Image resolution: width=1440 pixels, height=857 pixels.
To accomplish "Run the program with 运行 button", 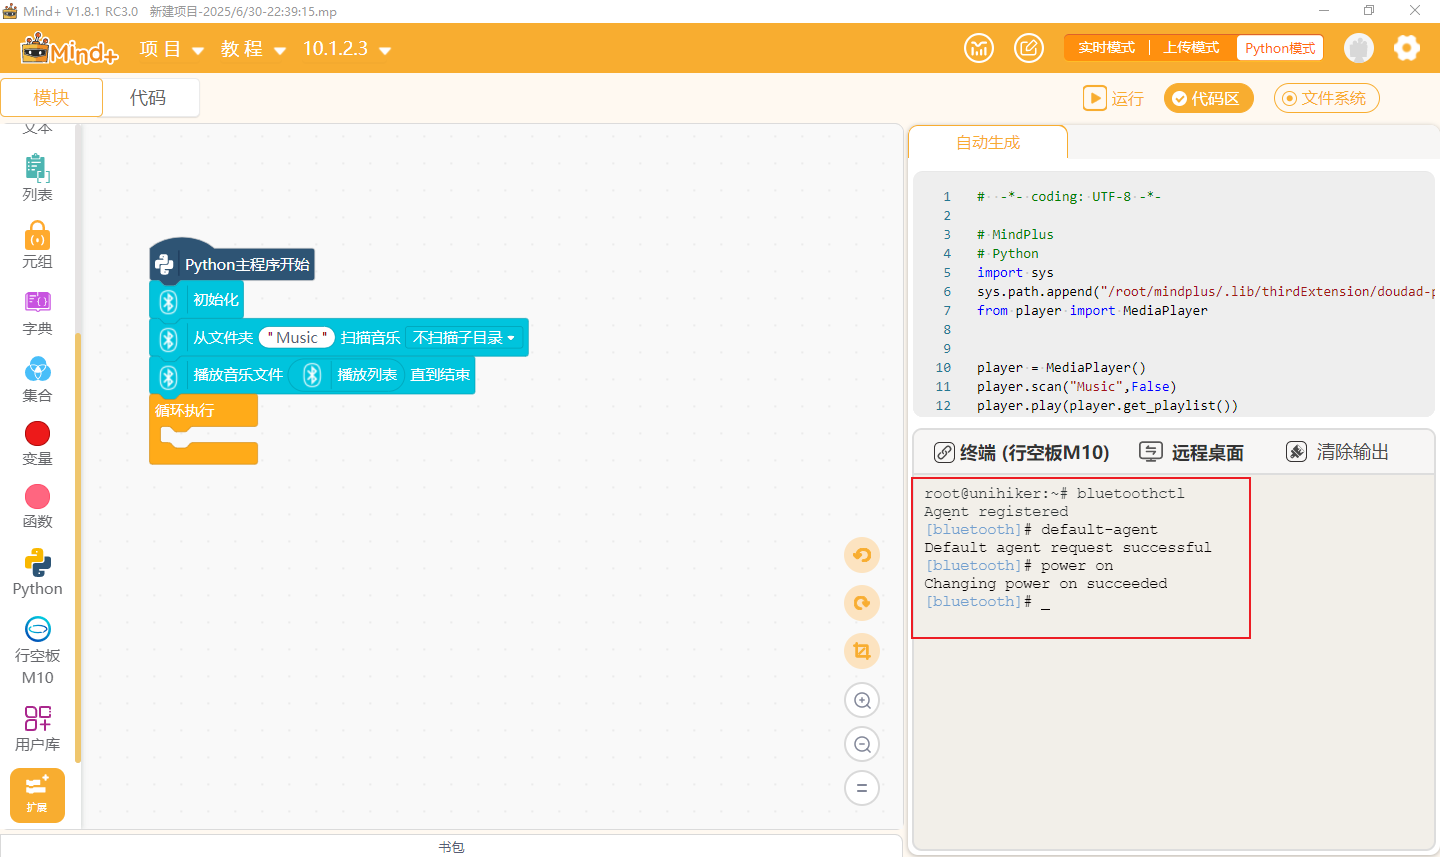I will pyautogui.click(x=1114, y=98).
